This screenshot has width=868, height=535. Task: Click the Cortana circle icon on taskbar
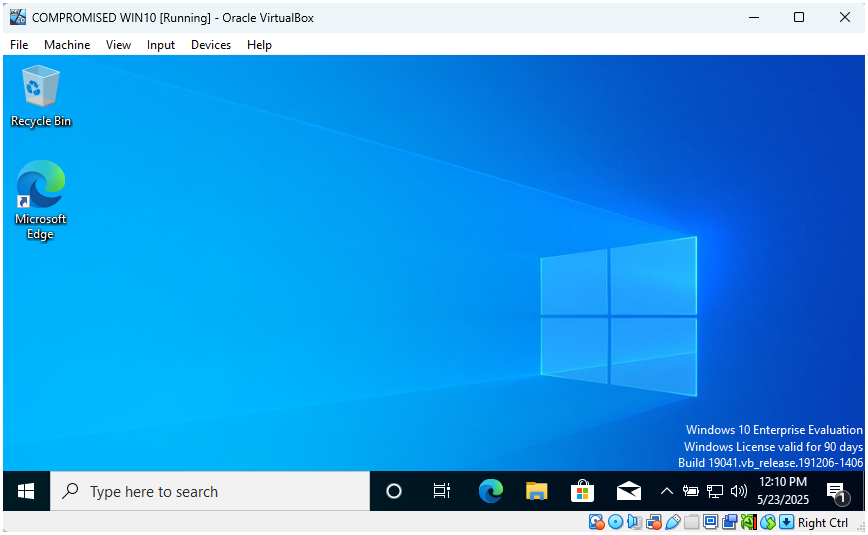[x=394, y=491]
